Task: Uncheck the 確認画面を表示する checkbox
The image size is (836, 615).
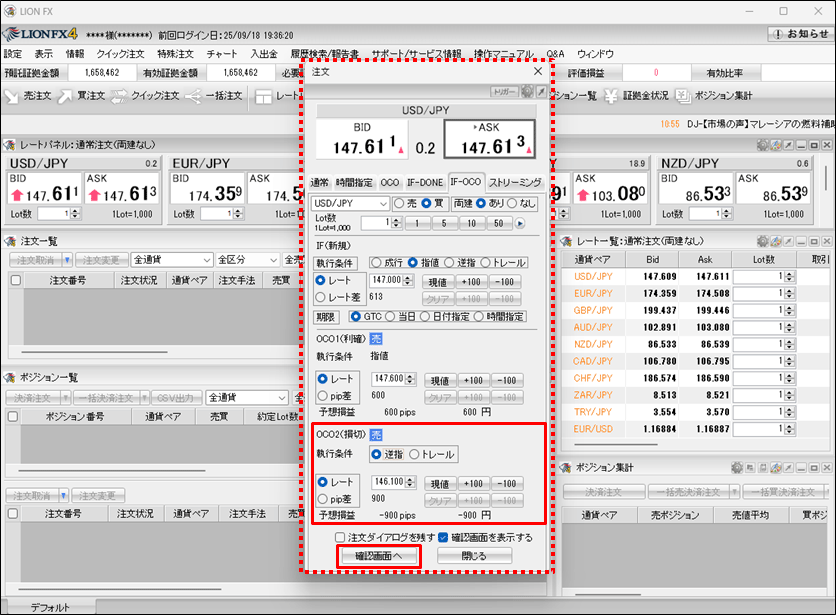Action: click(x=443, y=537)
